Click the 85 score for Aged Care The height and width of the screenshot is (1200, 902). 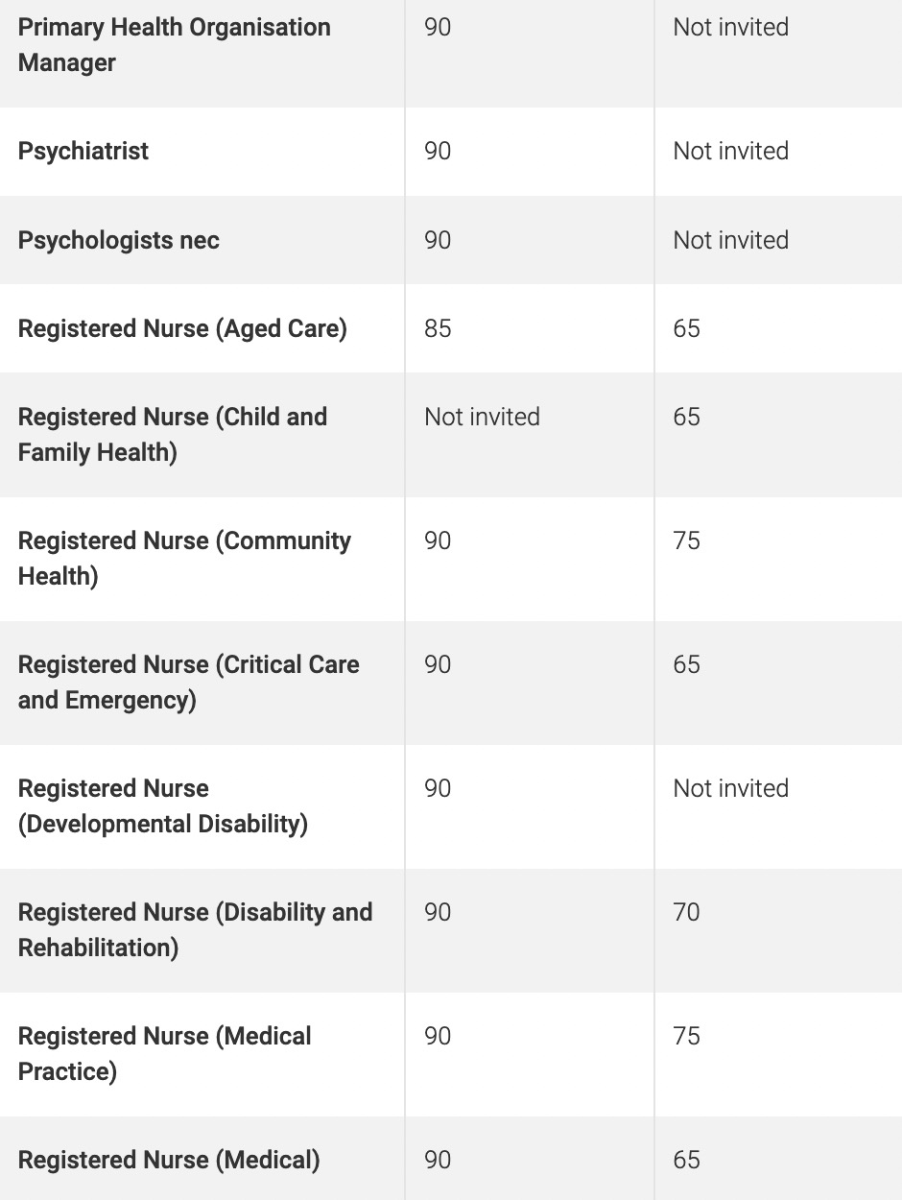click(437, 328)
